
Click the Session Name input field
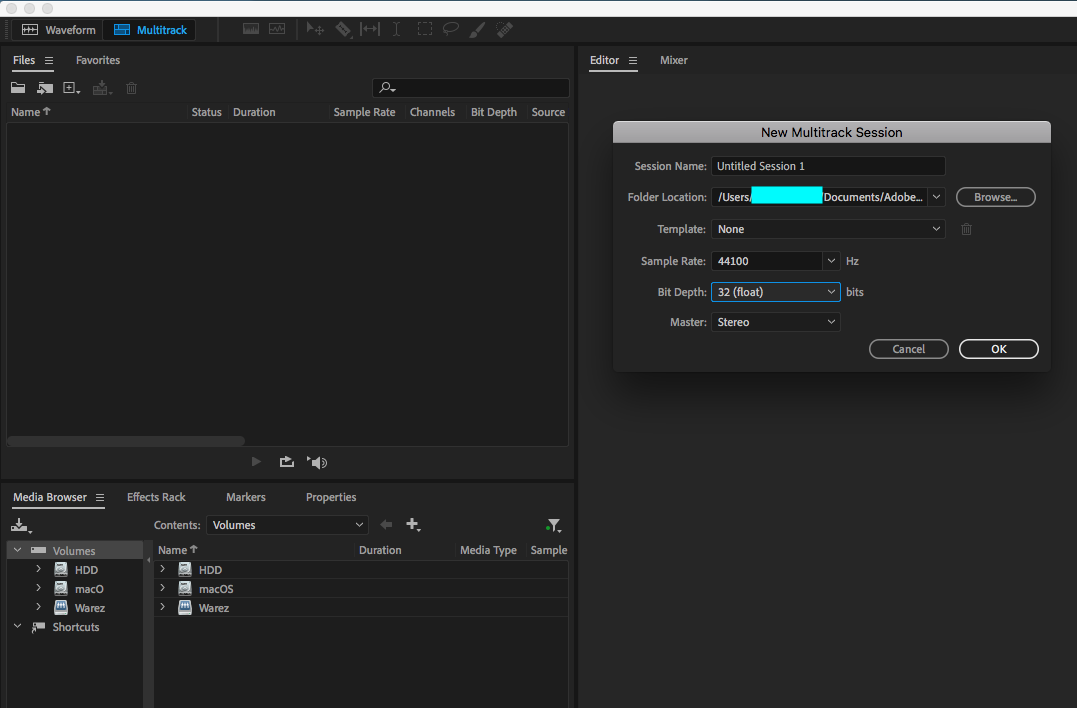click(828, 166)
